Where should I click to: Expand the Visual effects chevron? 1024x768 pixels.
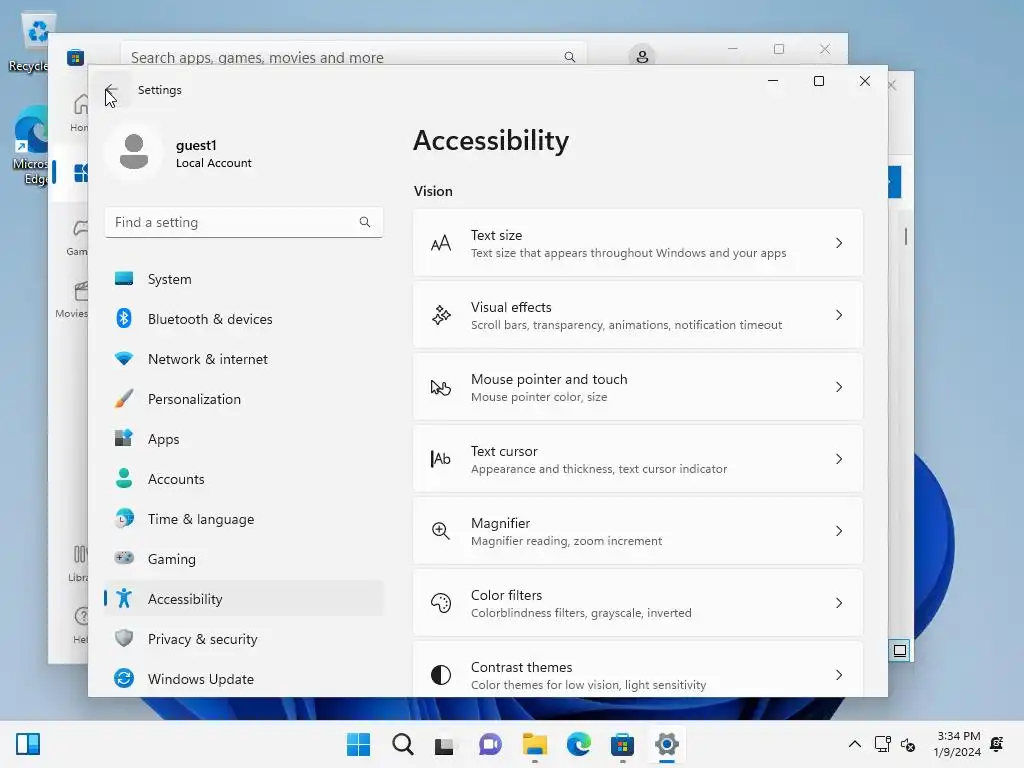coord(839,315)
